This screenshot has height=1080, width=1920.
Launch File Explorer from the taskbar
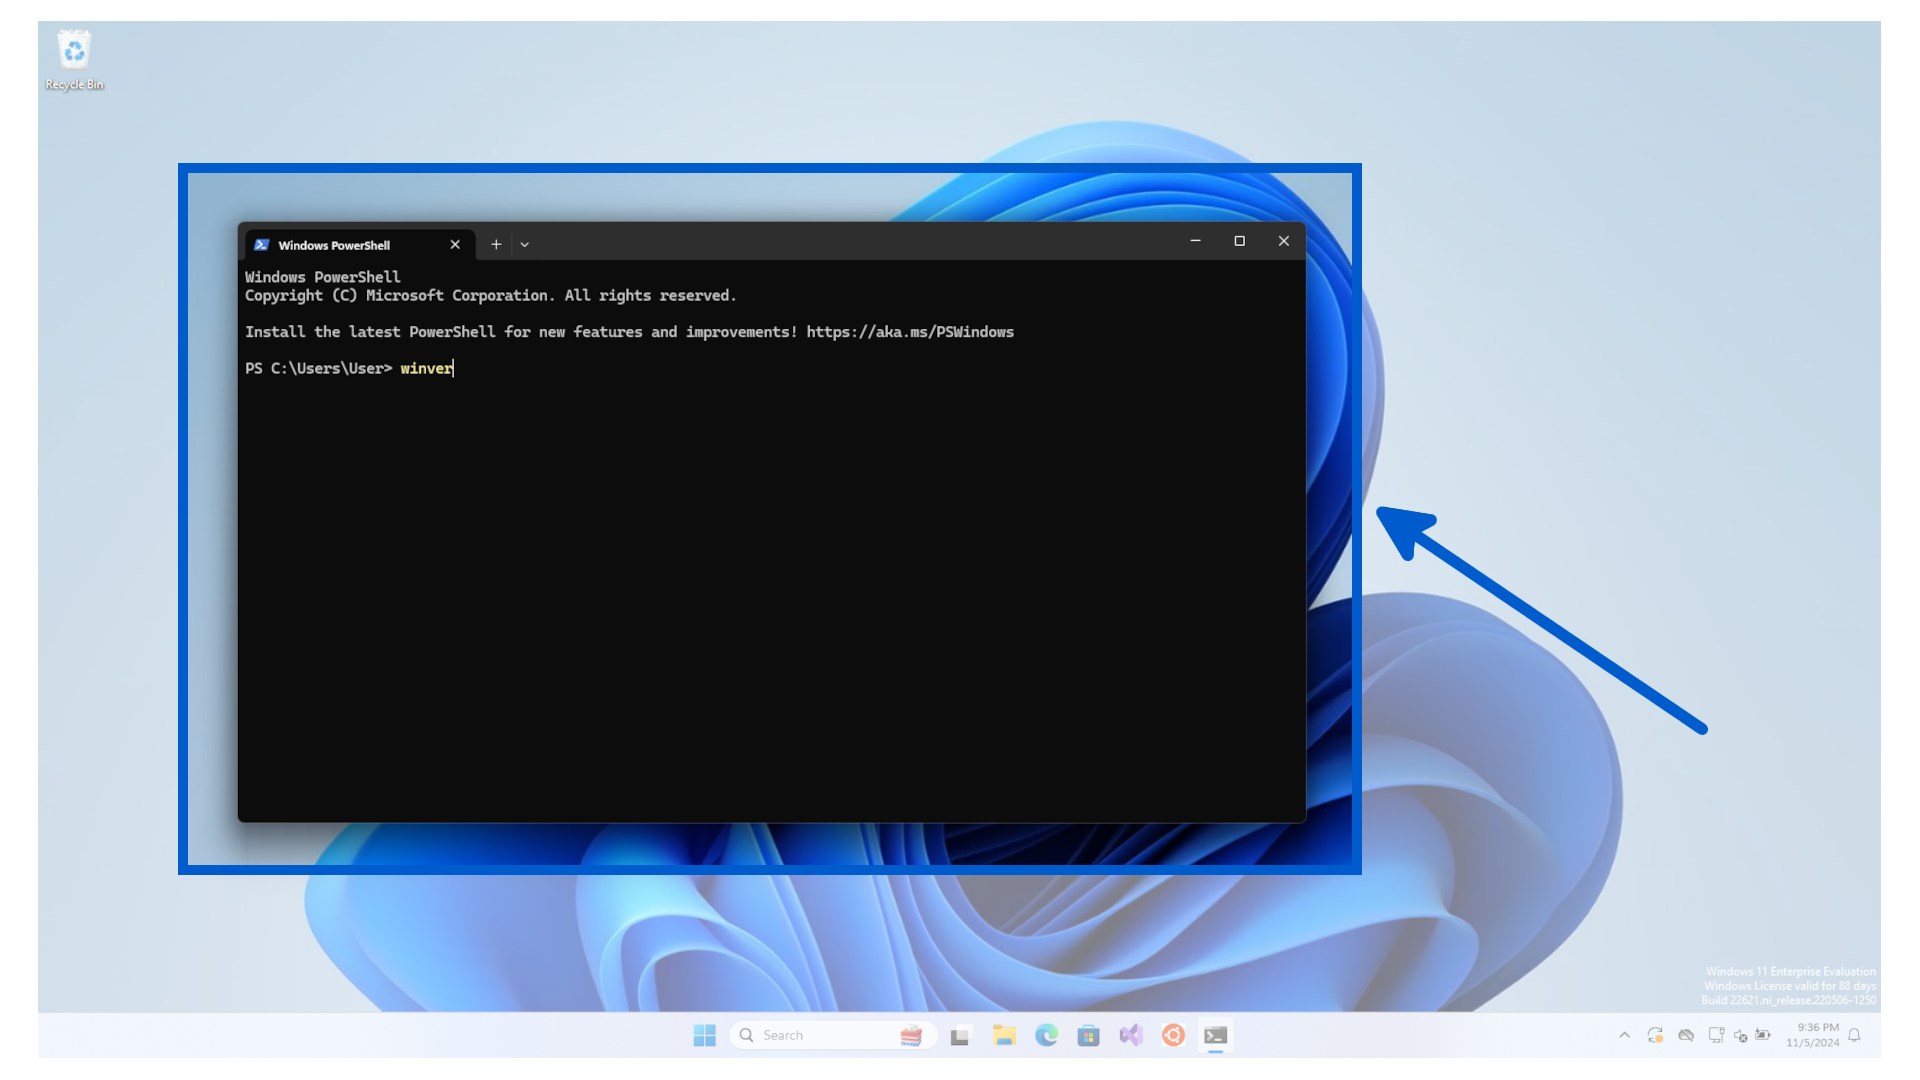1004,1035
